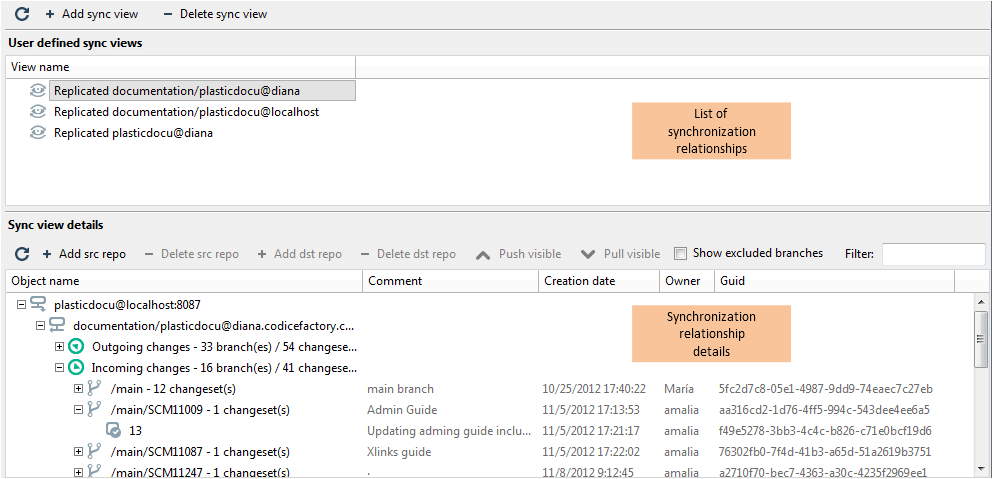
Task: Click Add dst repo
Action: click(x=299, y=254)
